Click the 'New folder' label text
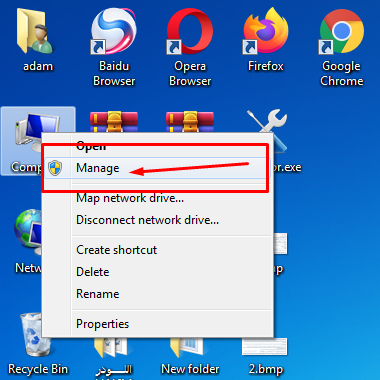The height and width of the screenshot is (380, 380). pos(190,369)
